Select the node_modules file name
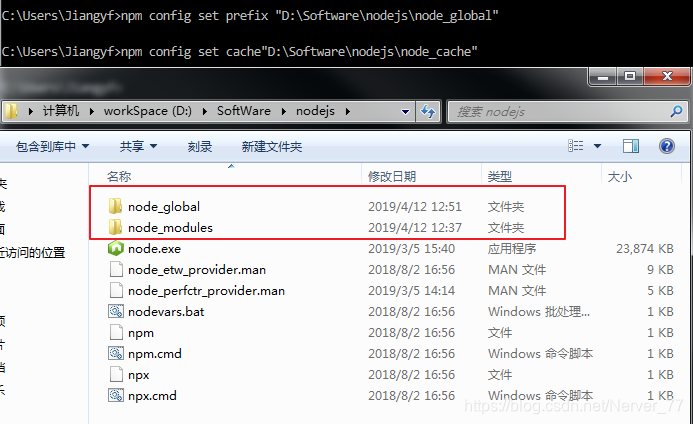693x424 pixels. tap(170, 228)
